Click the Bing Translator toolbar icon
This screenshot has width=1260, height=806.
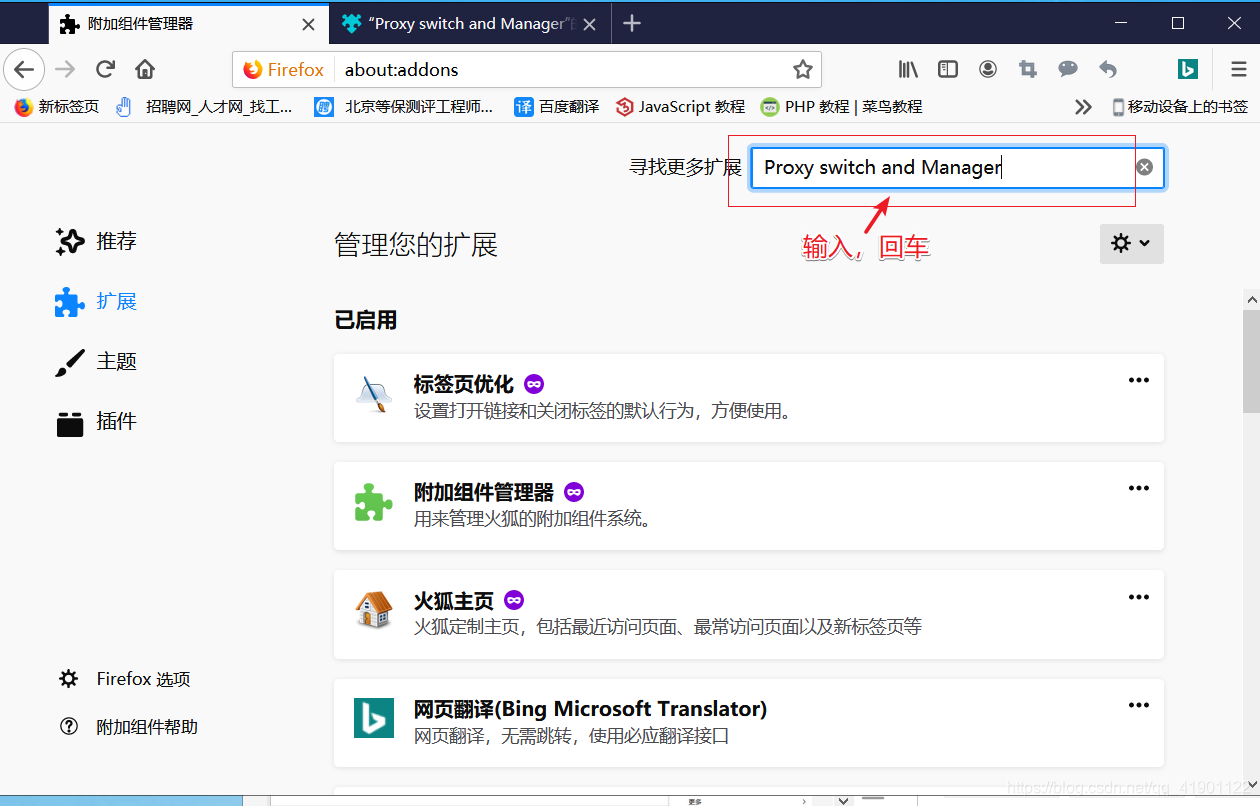(x=1187, y=69)
